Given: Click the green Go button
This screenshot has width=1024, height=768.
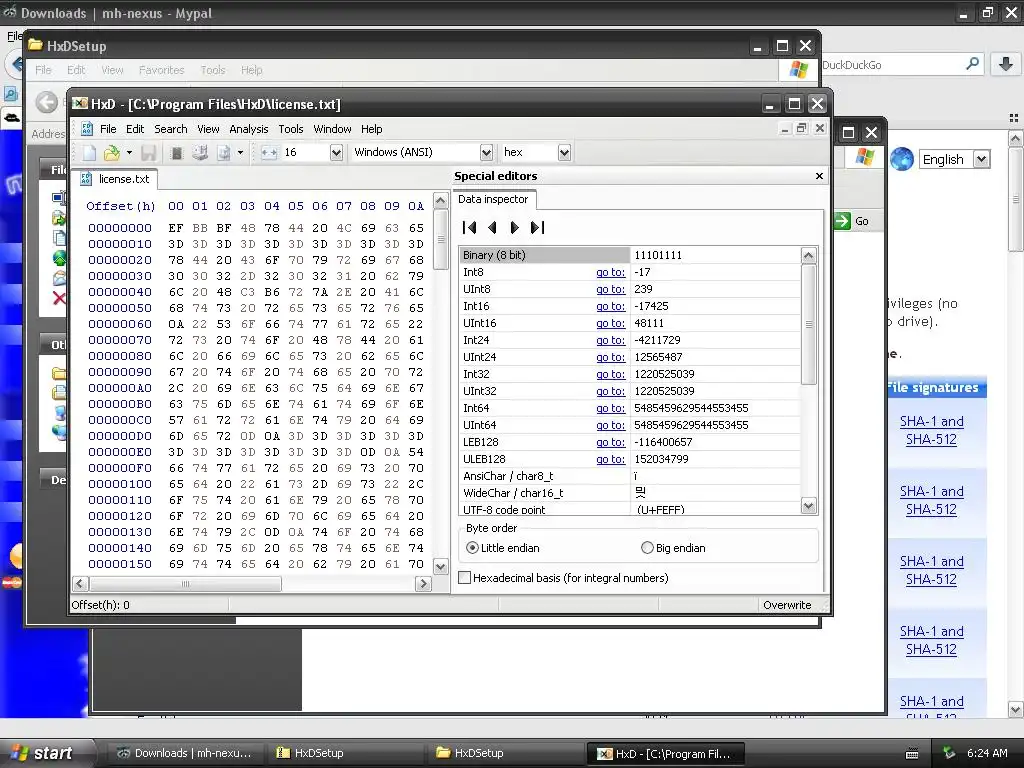Looking at the screenshot, I should click(852, 221).
